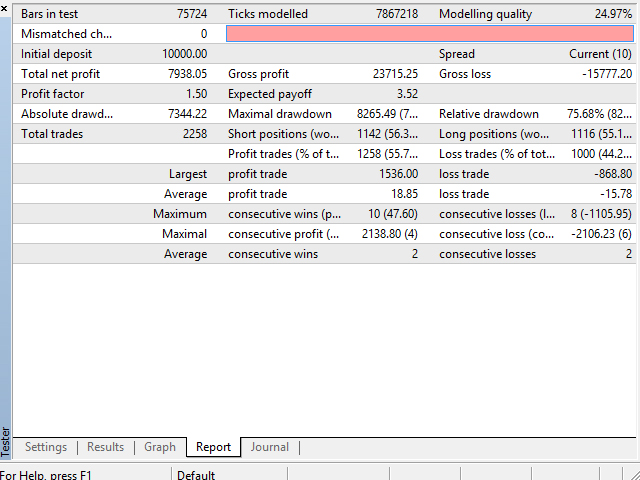This screenshot has width=640, height=480.
Task: Click the Total trades count 2258
Action: [x=194, y=134]
